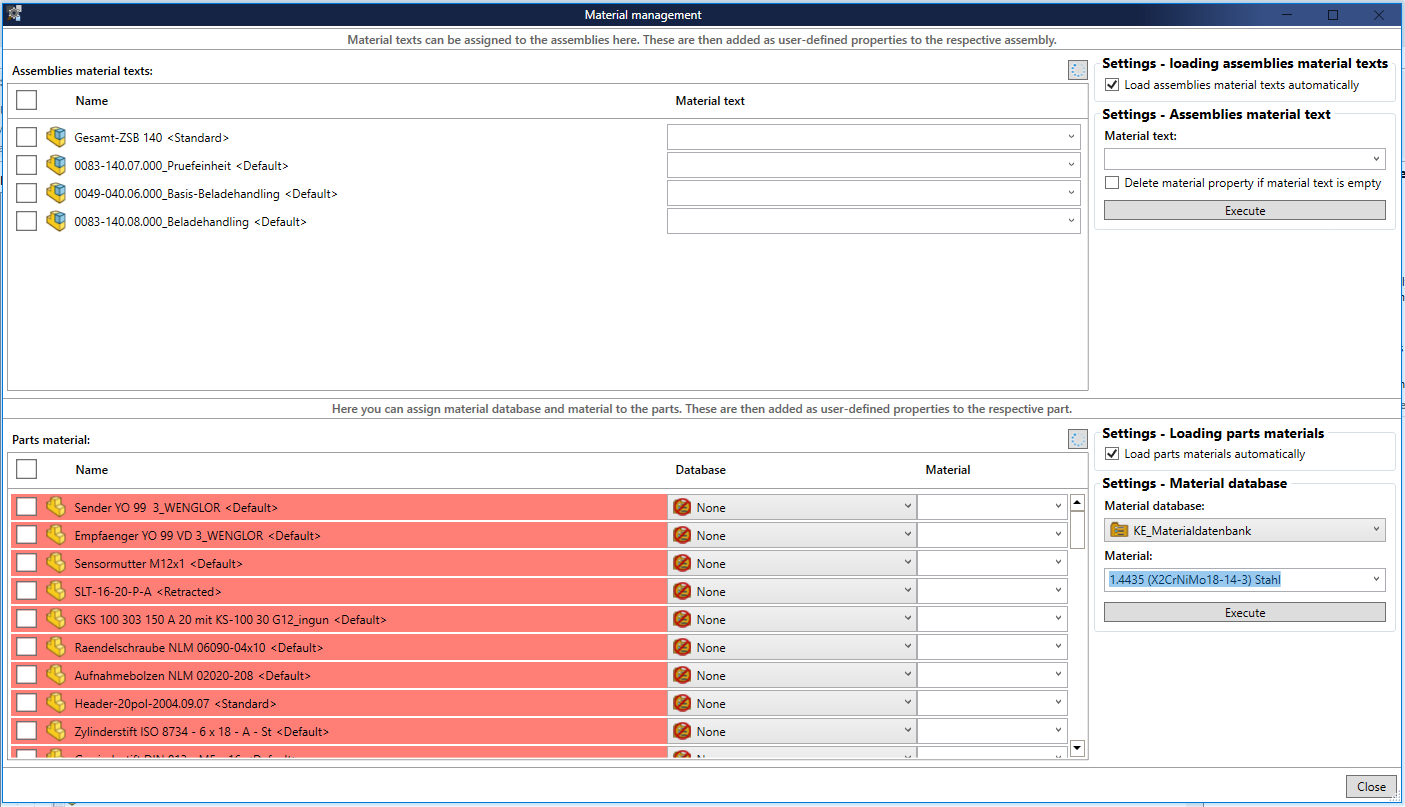Screen dimensions: 1405x807
Task: Open the 1.4435 Stahl Material dropdown
Action: coord(1376,579)
